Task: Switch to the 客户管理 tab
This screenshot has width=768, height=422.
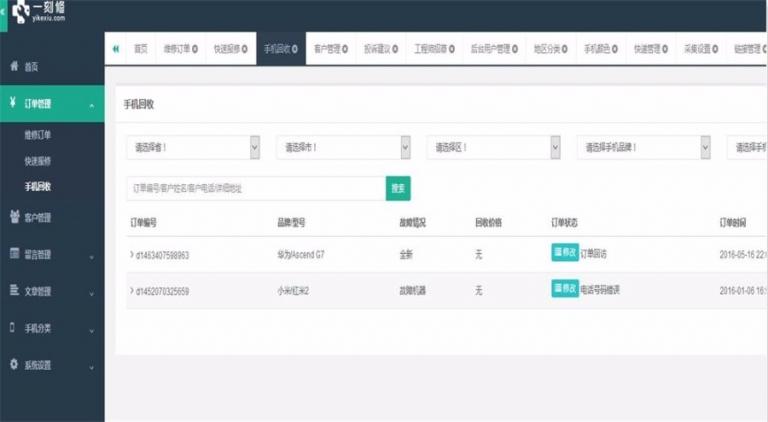Action: 330,48
